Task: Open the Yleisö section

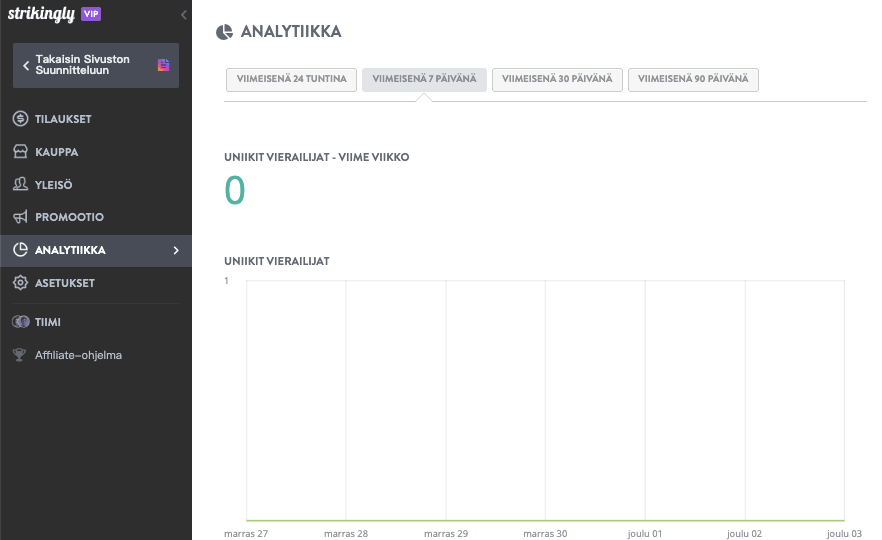Action: click(x=96, y=184)
